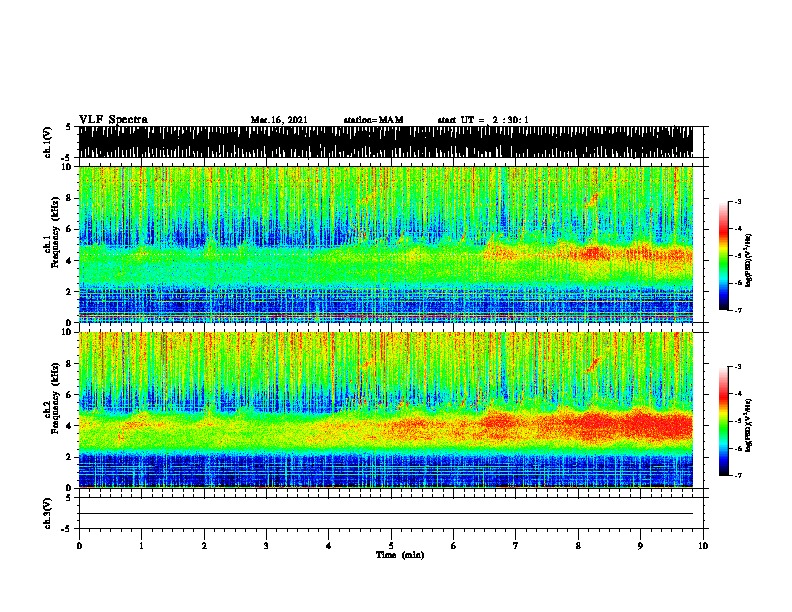The height and width of the screenshot is (612, 792).
Task: Click the "ch.3(V)" axis label
Action: pyautogui.click(x=48, y=513)
